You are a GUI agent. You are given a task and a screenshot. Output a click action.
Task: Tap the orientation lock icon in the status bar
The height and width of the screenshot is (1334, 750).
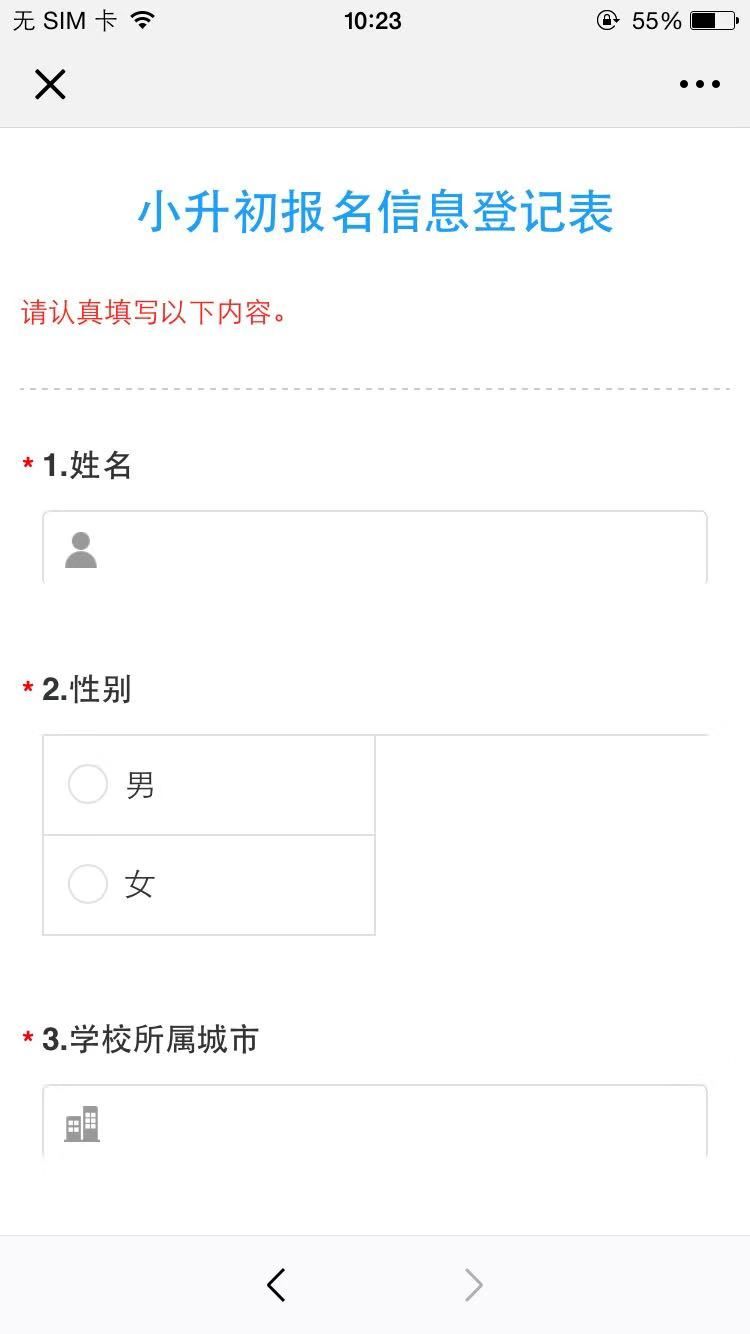[x=608, y=20]
